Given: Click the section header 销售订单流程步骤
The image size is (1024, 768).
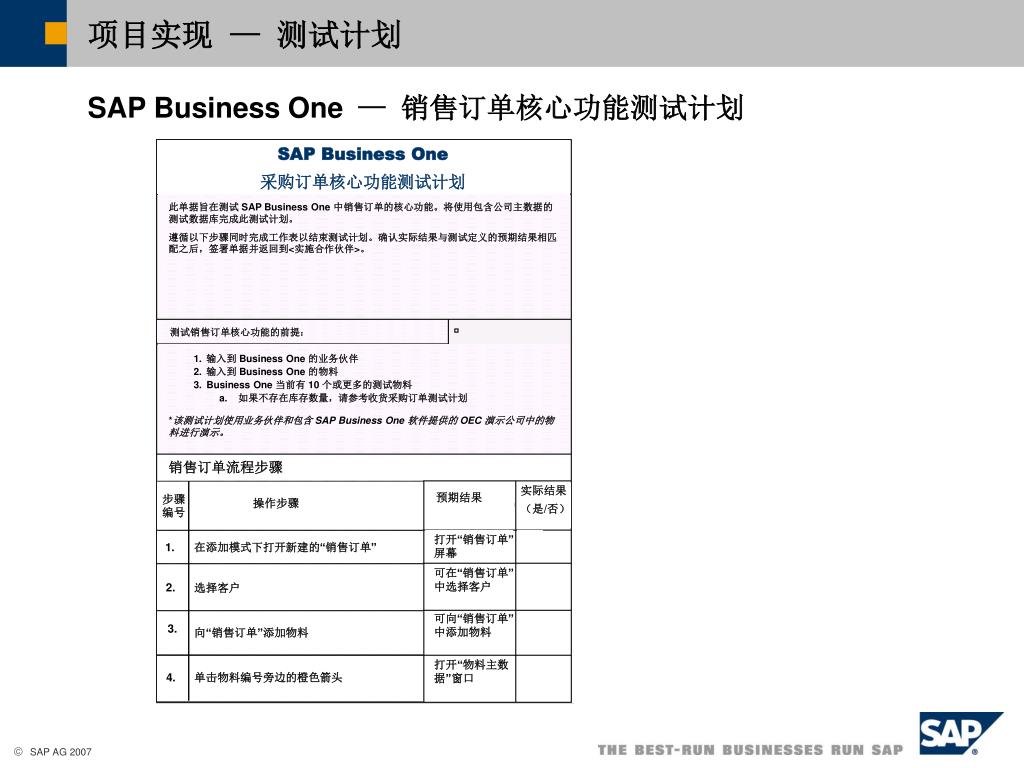Looking at the screenshot, I should [x=226, y=467].
